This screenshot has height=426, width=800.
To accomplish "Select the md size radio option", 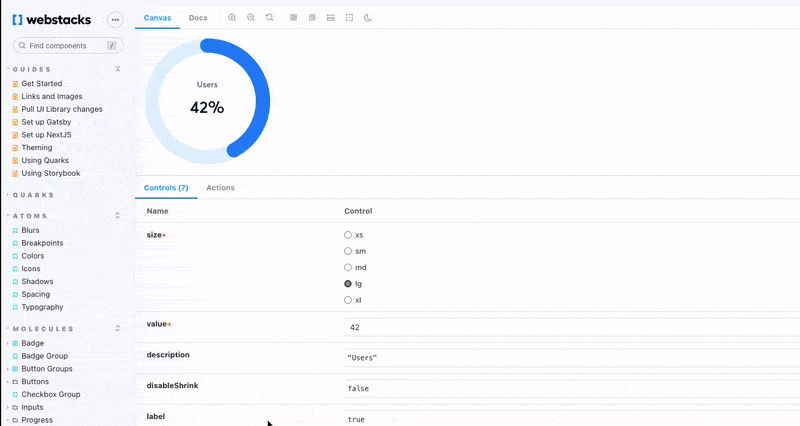I will point(348,267).
